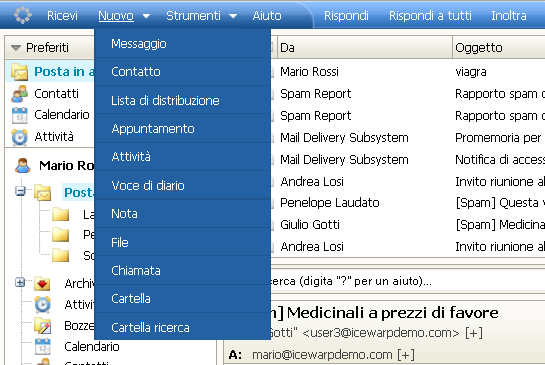Click the Attività clock icon in the folder tree
545x365 pixels.
pos(43,305)
